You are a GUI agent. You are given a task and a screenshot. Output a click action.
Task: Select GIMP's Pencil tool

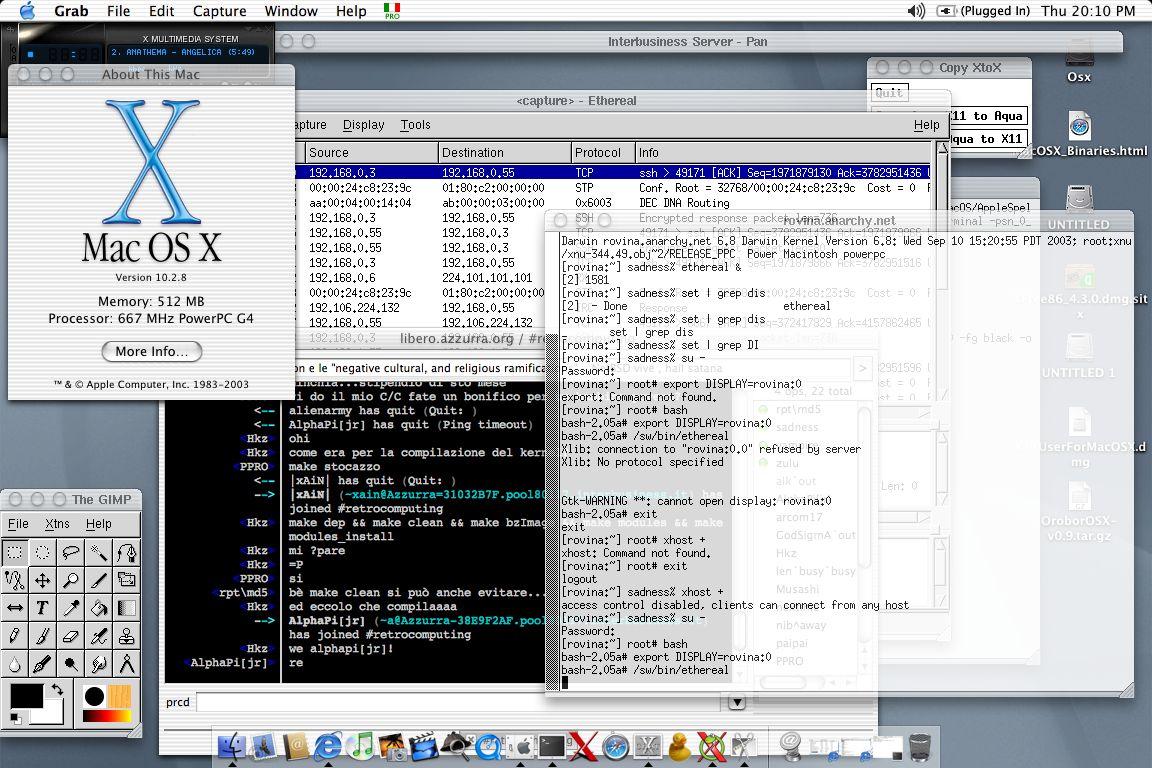point(15,636)
